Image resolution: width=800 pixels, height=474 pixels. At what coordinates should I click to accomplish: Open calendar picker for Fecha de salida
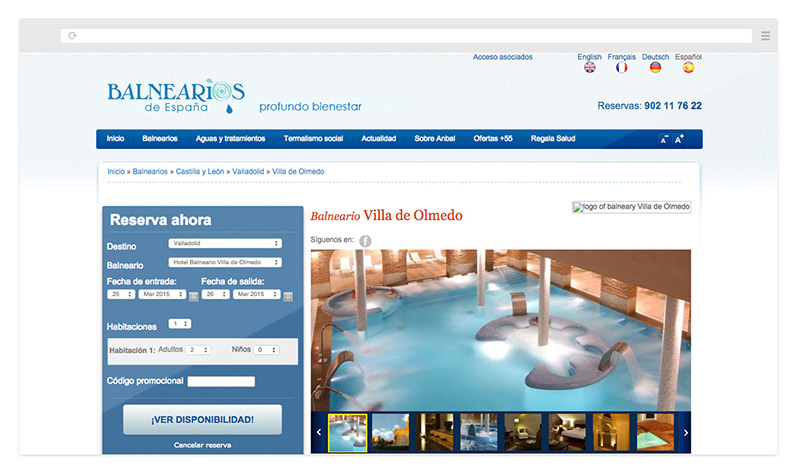coord(288,296)
